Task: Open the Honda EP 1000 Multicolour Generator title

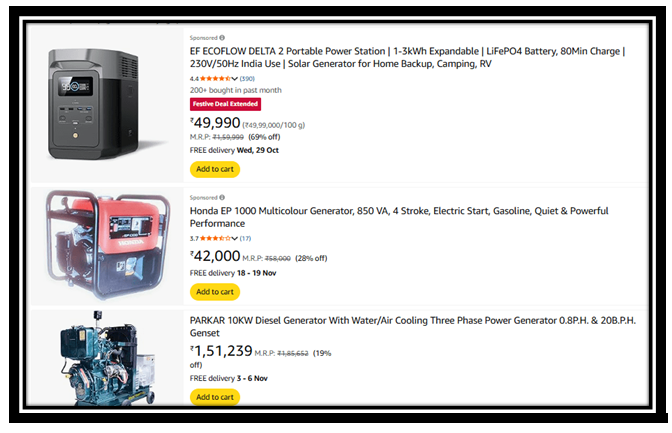Action: pyautogui.click(x=398, y=218)
